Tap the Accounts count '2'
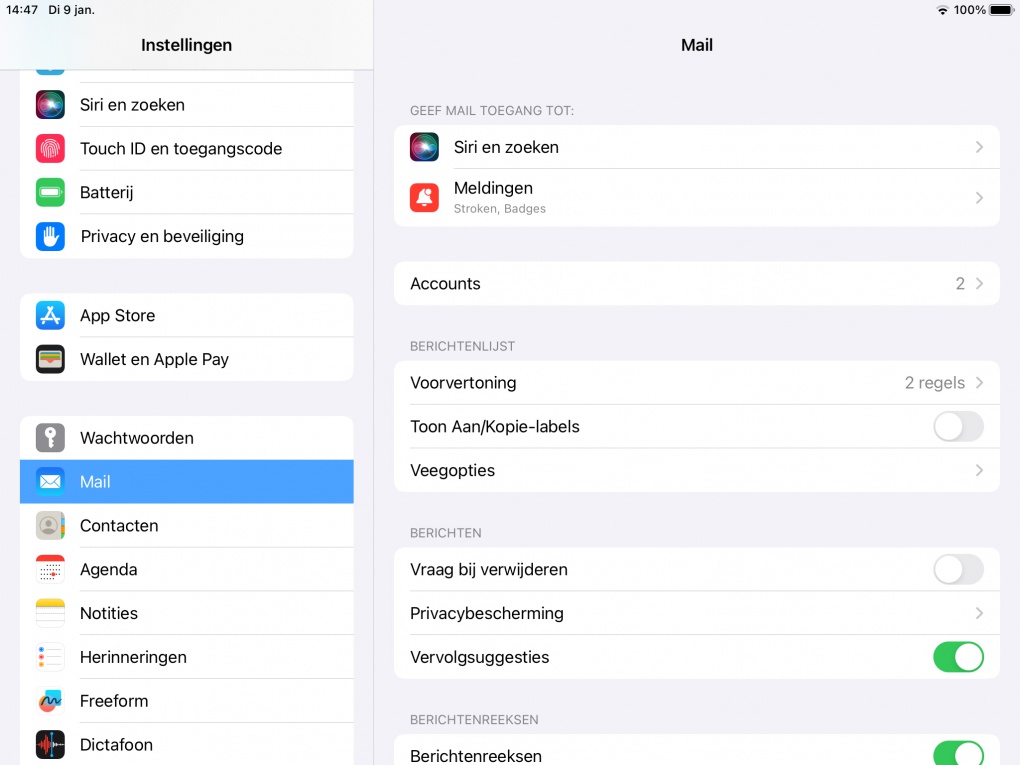This screenshot has height=765, width=1020. pos(960,284)
